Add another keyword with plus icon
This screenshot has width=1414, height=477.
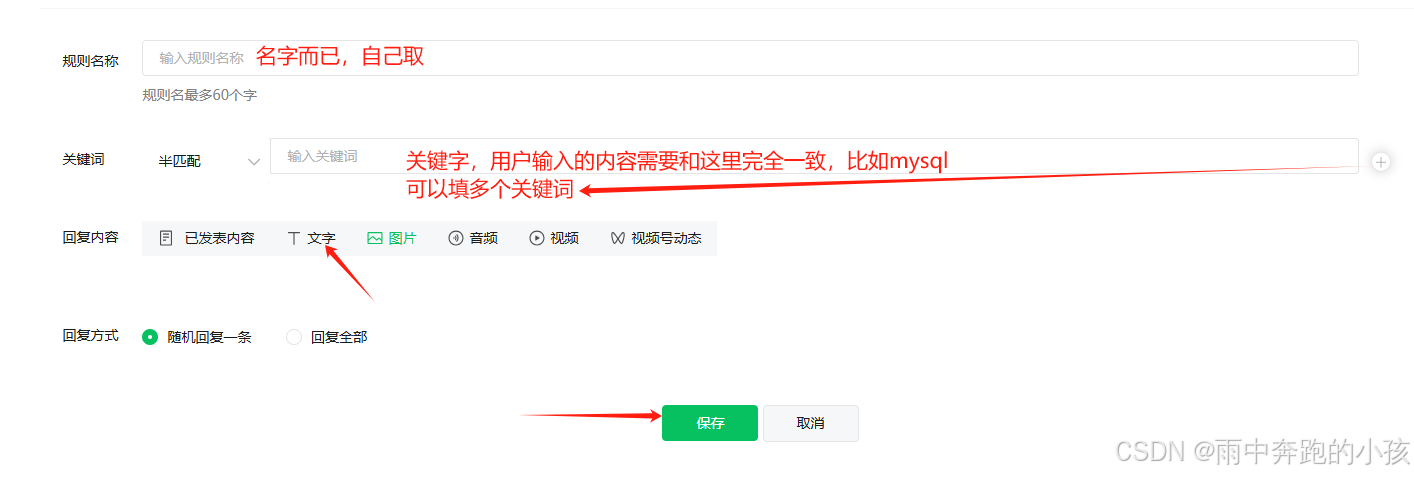1381,161
